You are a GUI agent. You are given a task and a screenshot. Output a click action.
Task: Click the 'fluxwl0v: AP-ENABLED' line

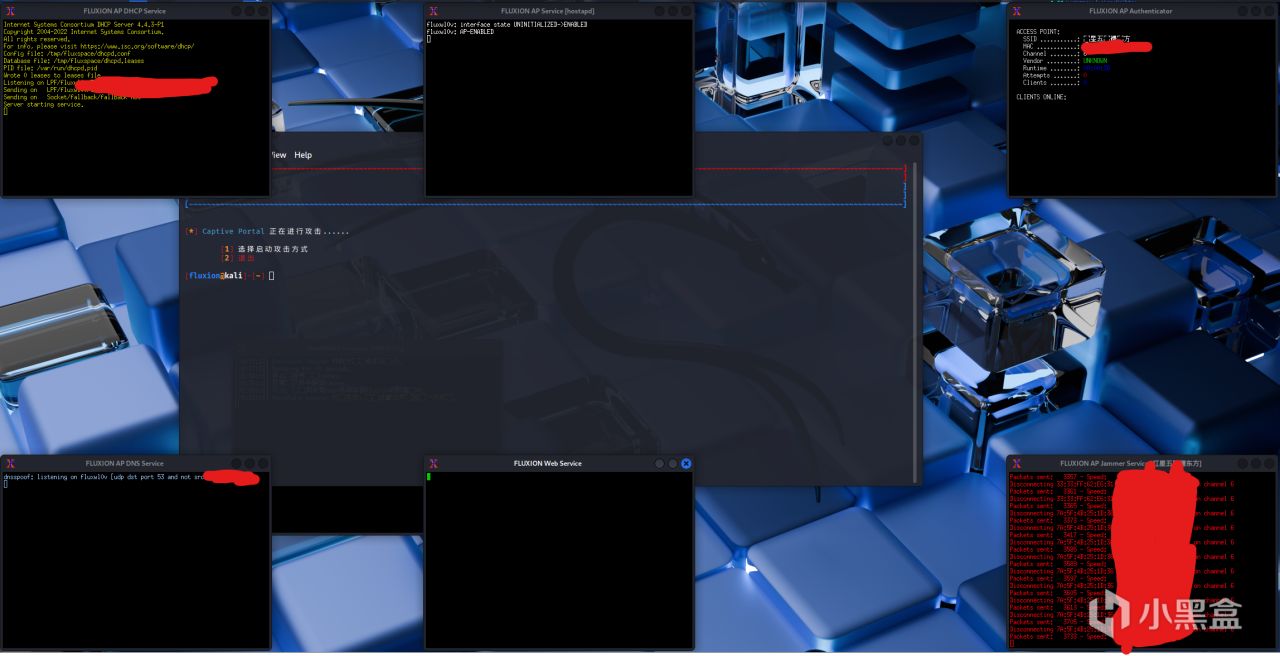click(460, 31)
